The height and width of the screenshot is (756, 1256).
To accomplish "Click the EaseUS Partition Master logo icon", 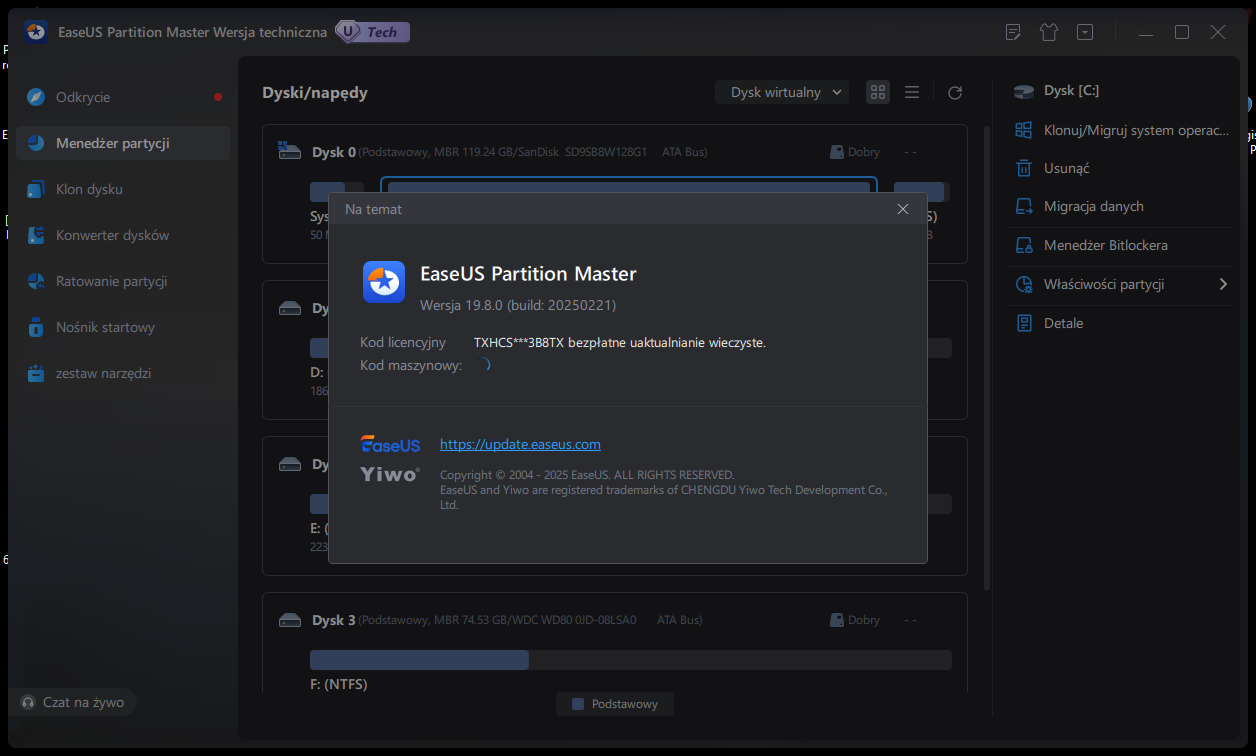I will tap(384, 282).
